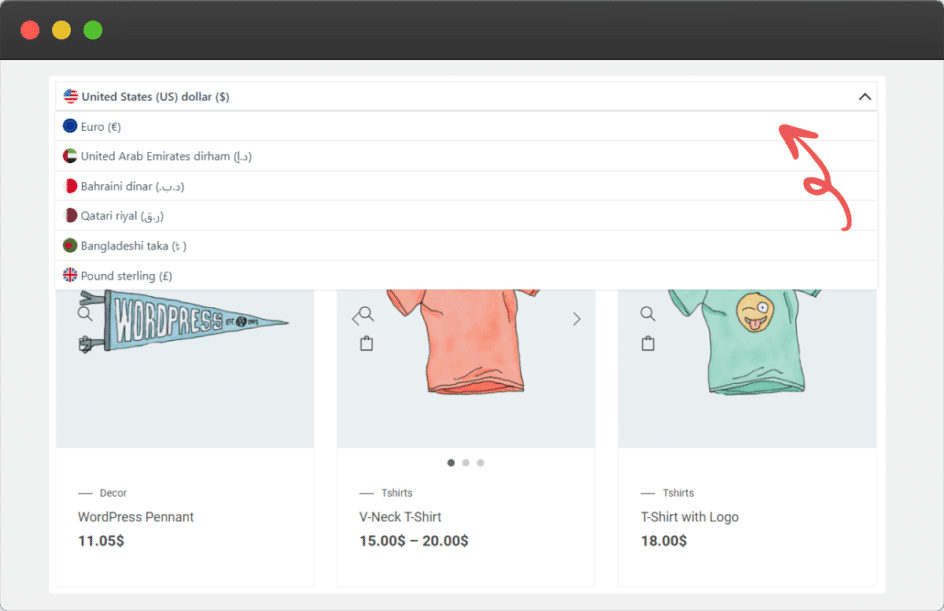Select Euro (€) from the currency list
The width and height of the screenshot is (944, 611).
pyautogui.click(x=101, y=127)
